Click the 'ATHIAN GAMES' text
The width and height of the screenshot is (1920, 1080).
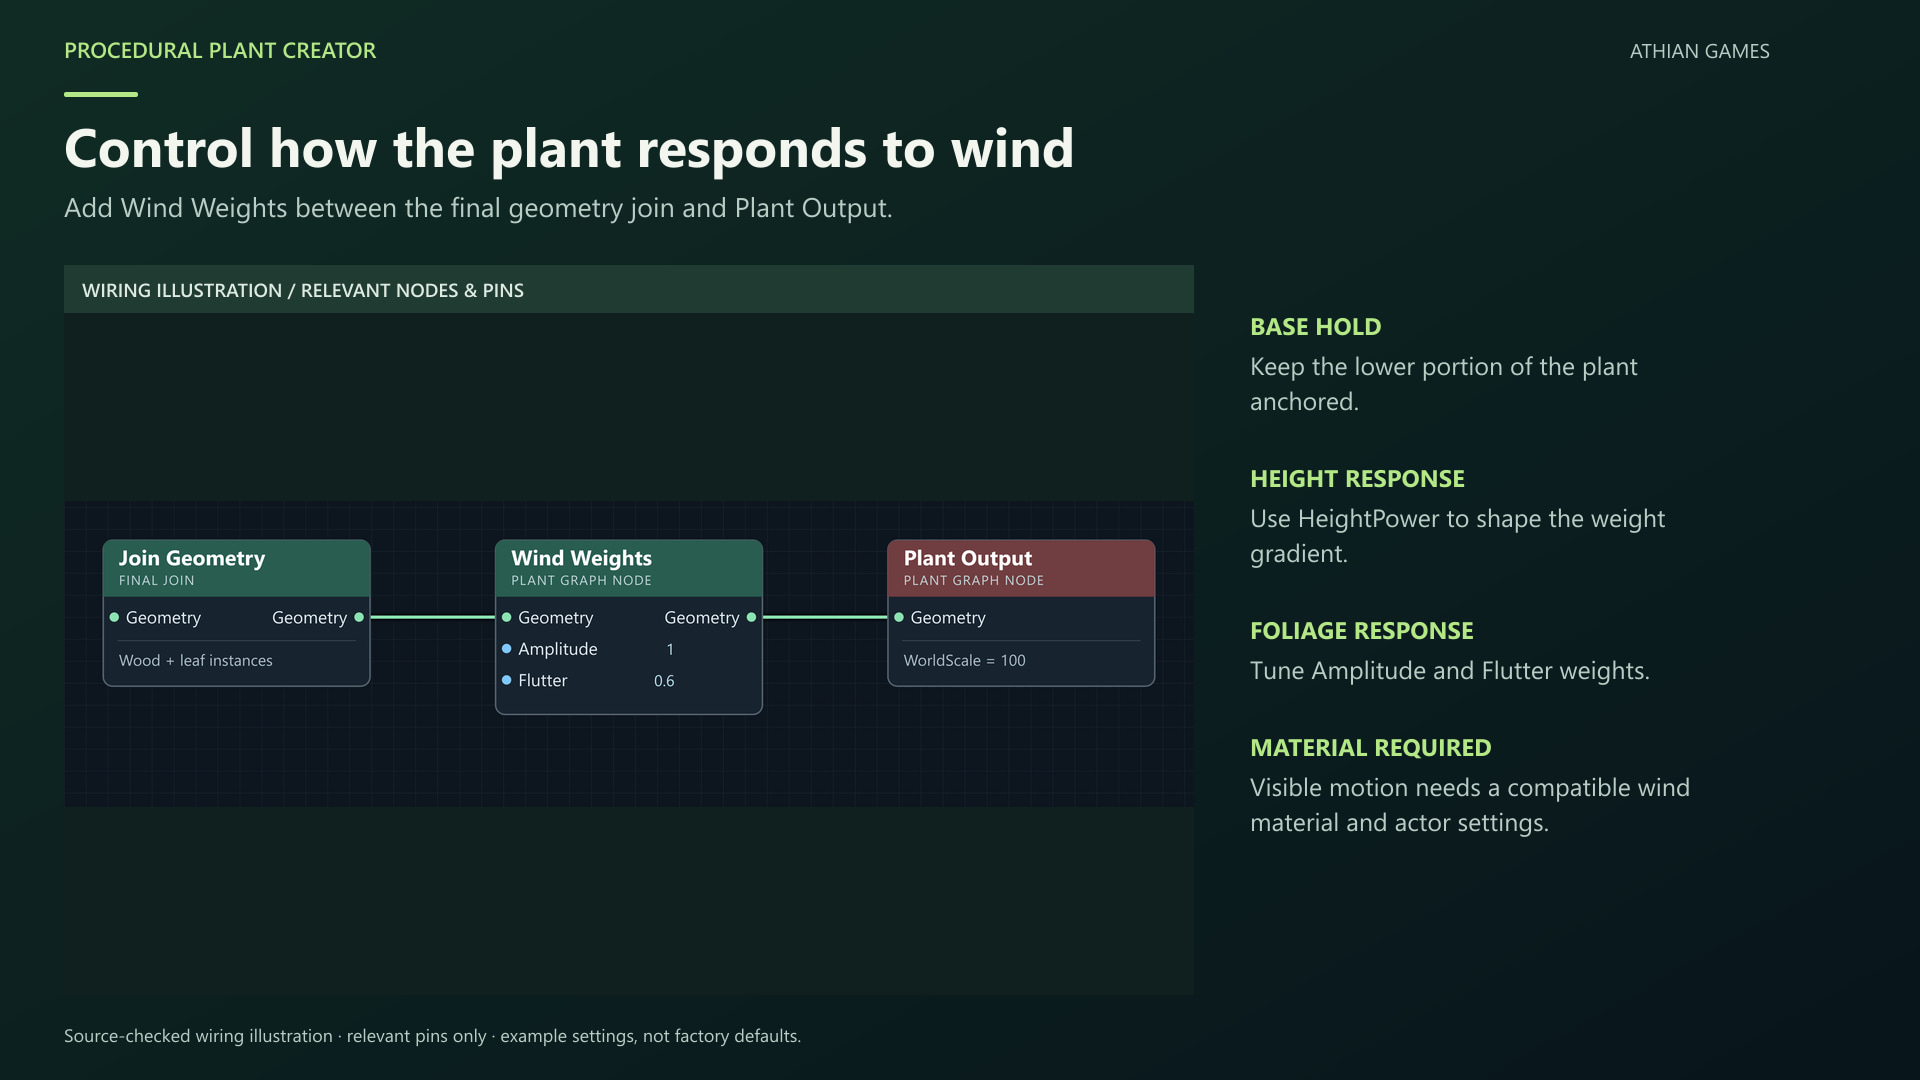tap(1700, 51)
